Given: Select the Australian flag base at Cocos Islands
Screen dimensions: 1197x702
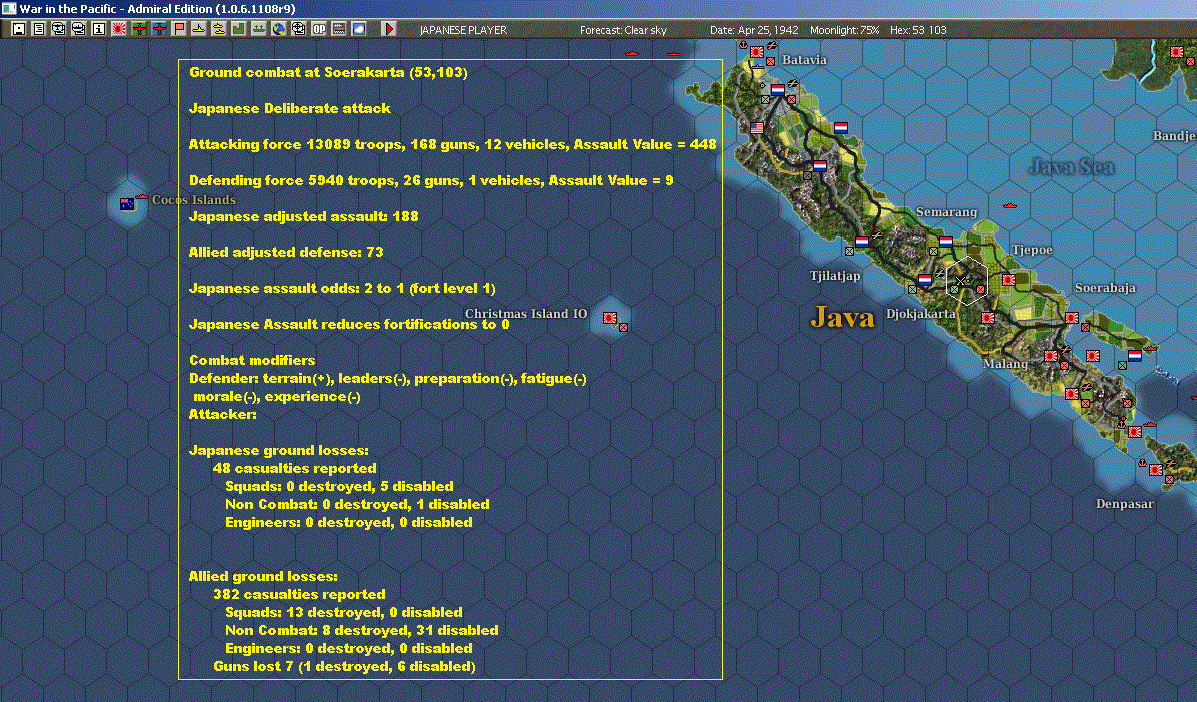Looking at the screenshot, I should [127, 204].
